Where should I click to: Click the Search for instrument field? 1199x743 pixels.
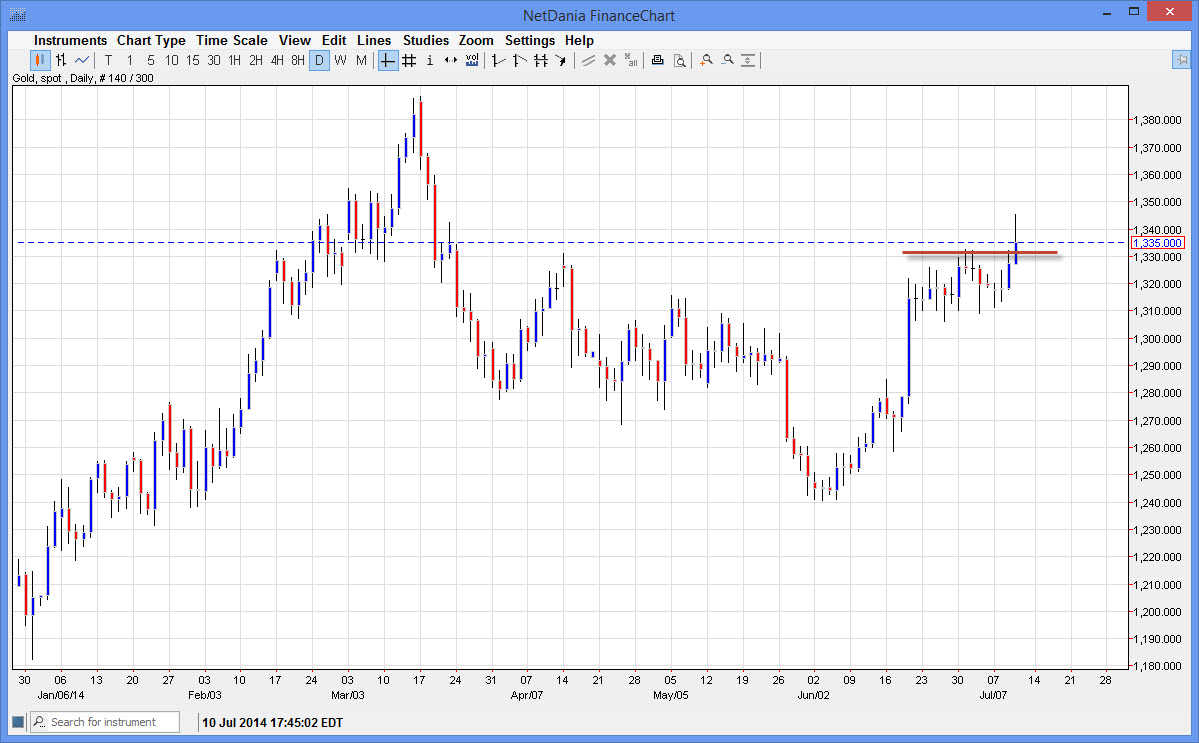coord(112,722)
